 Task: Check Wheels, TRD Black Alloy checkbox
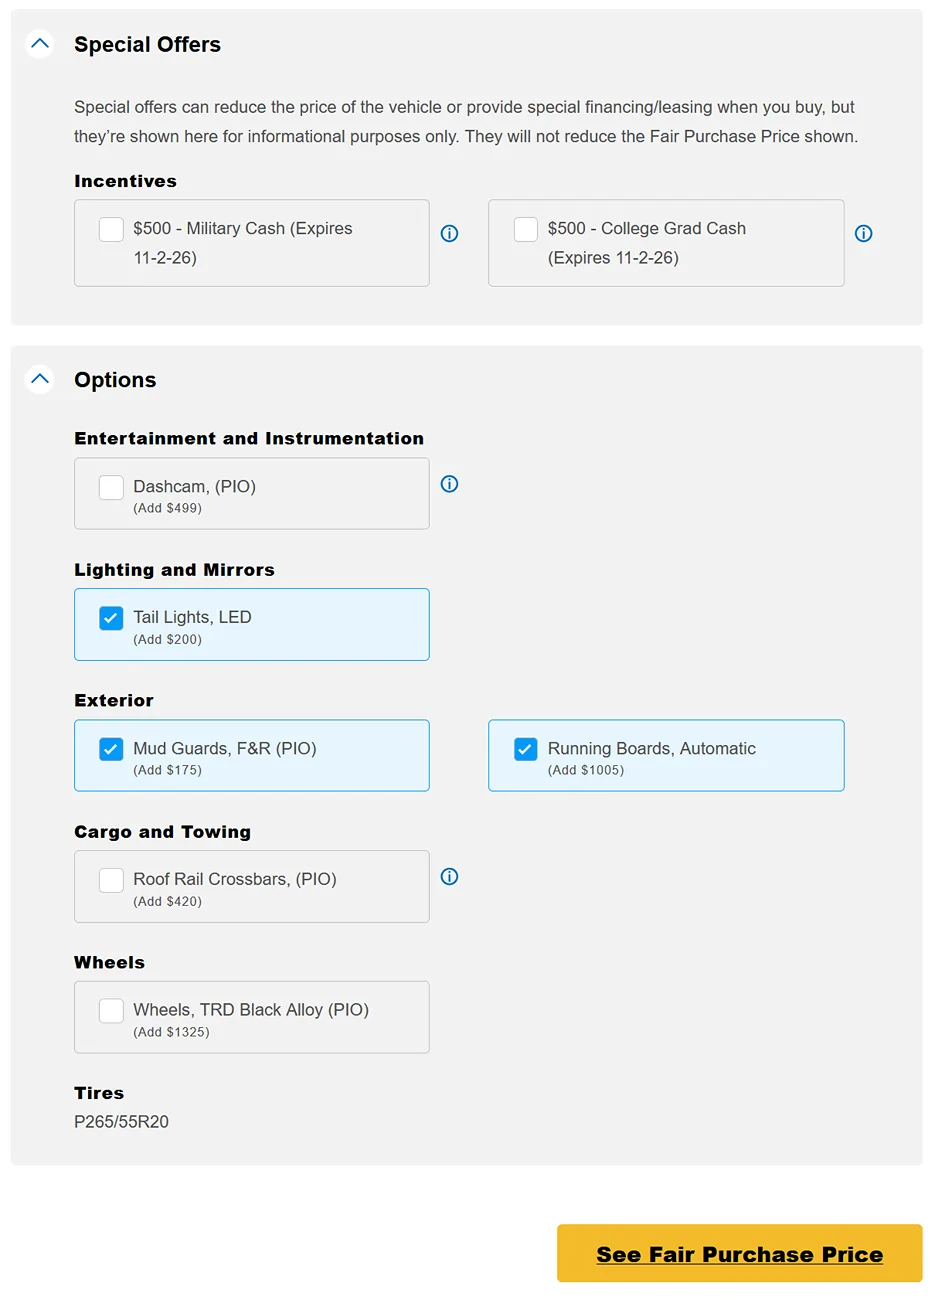(111, 1011)
